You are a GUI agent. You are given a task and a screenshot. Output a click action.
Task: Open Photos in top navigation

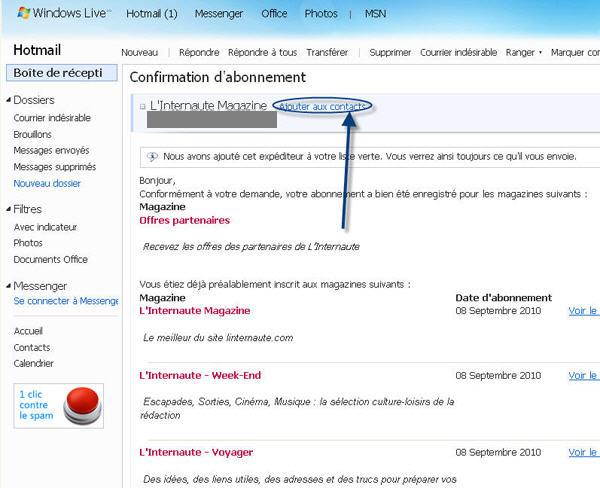pyautogui.click(x=321, y=13)
